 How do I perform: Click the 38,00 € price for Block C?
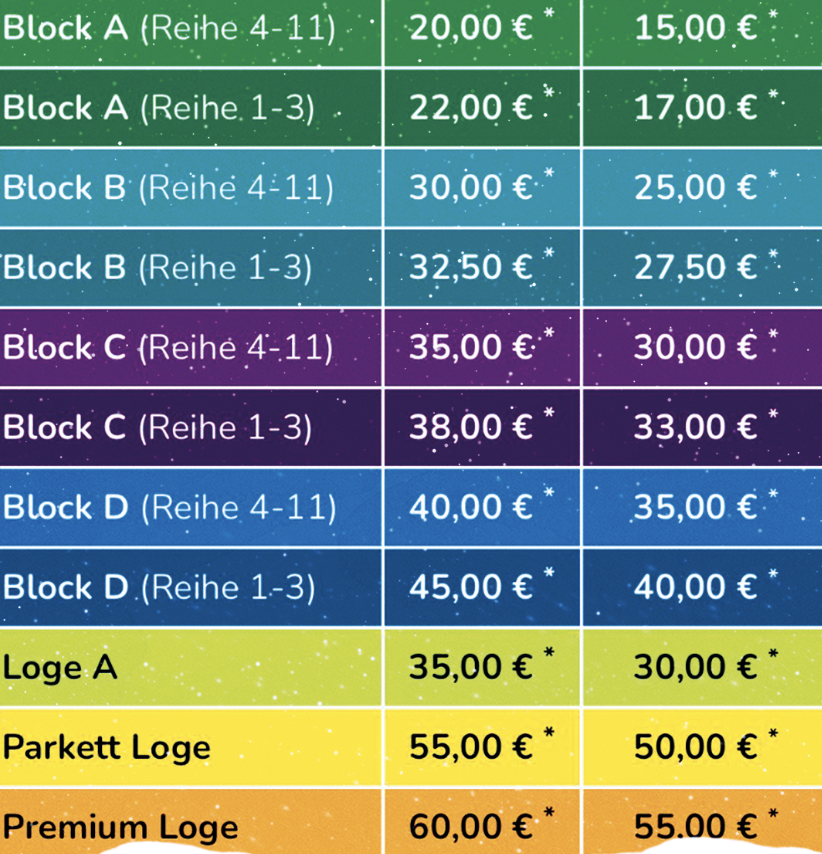[471, 426]
